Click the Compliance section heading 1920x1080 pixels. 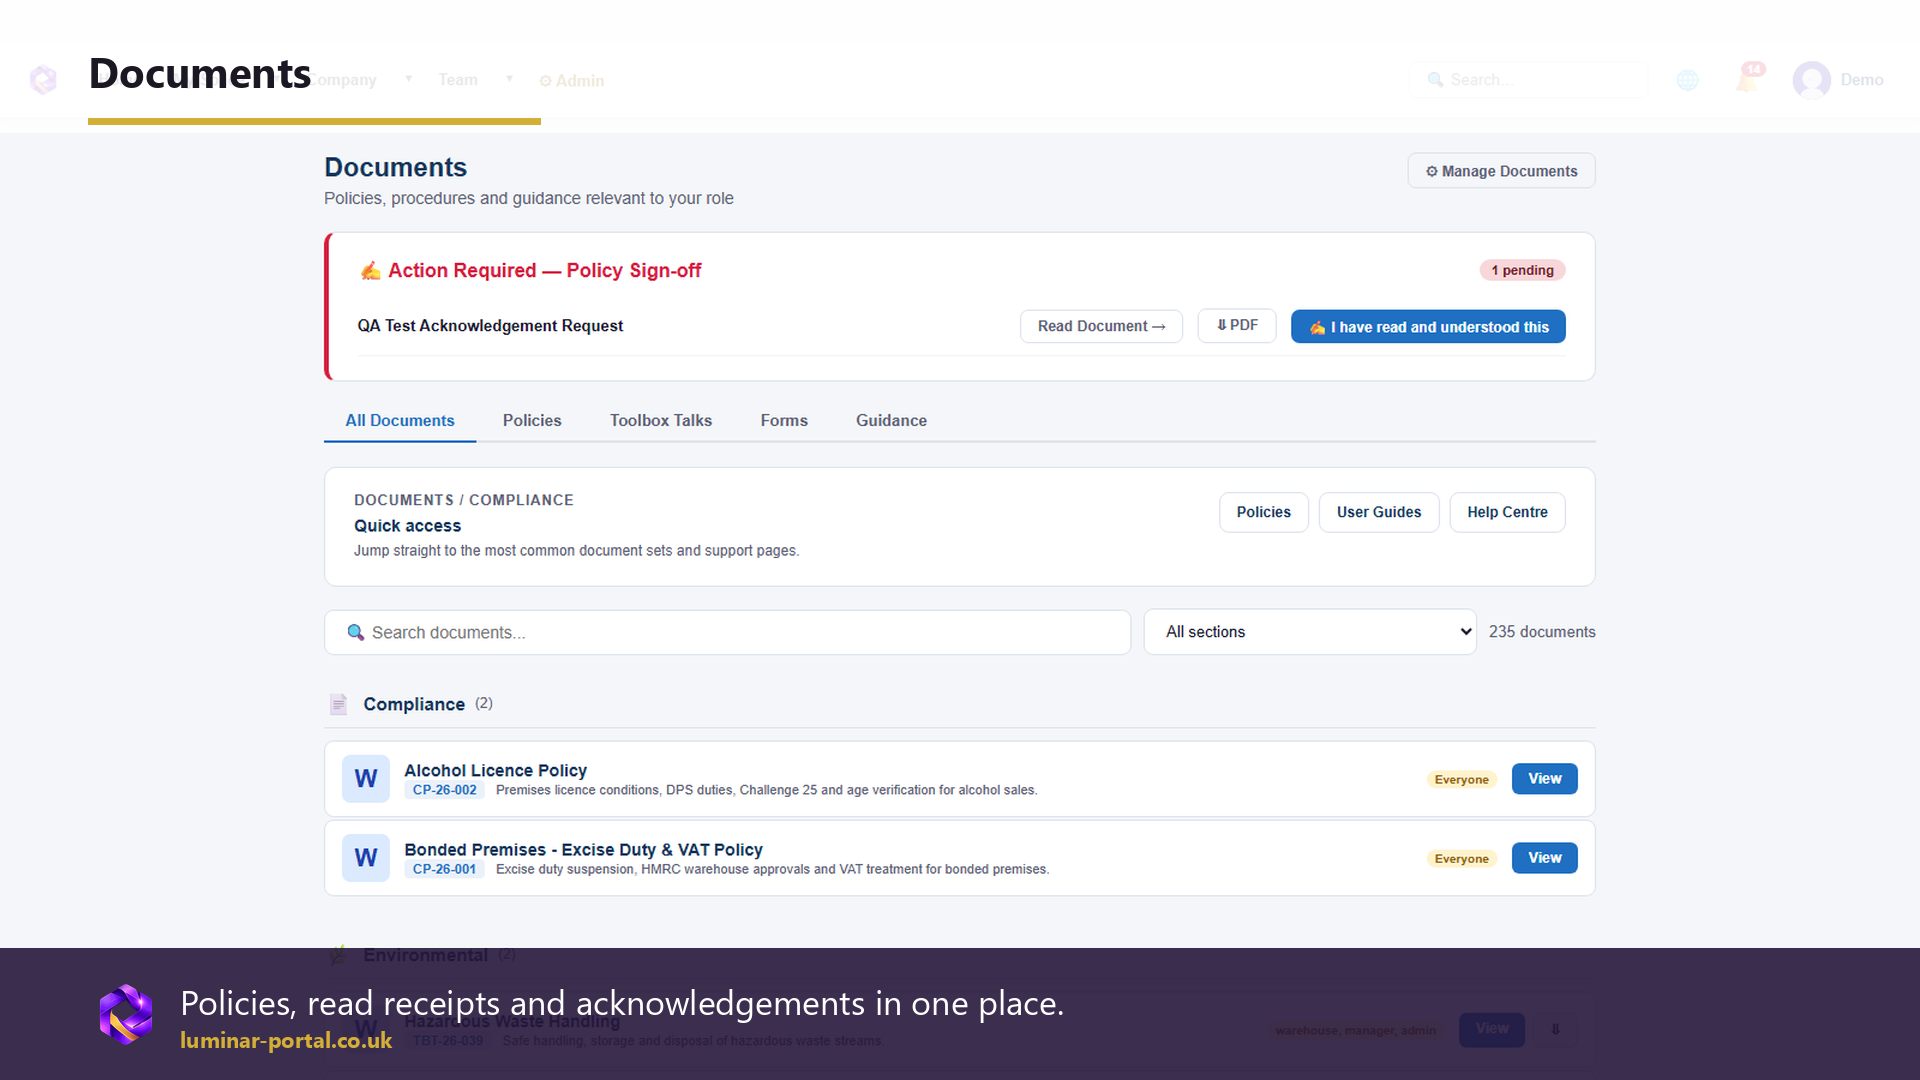pos(413,704)
